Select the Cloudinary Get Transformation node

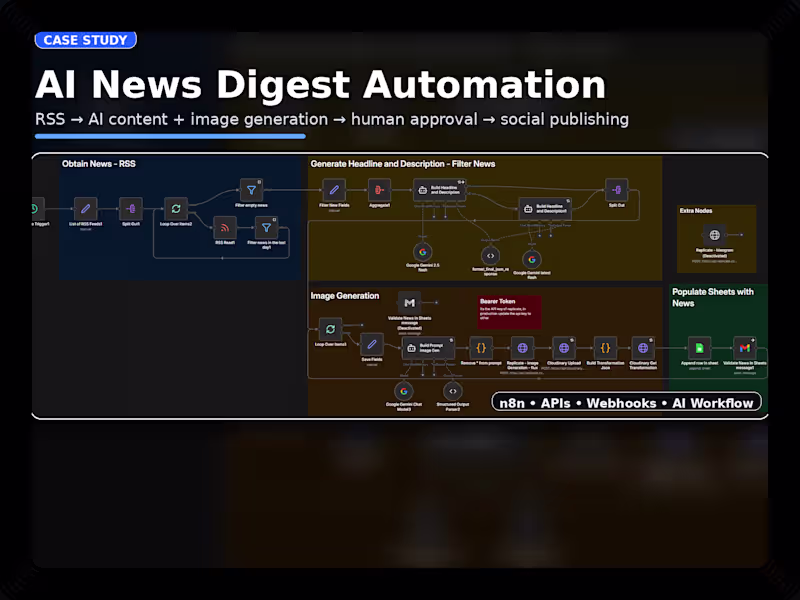tap(643, 348)
